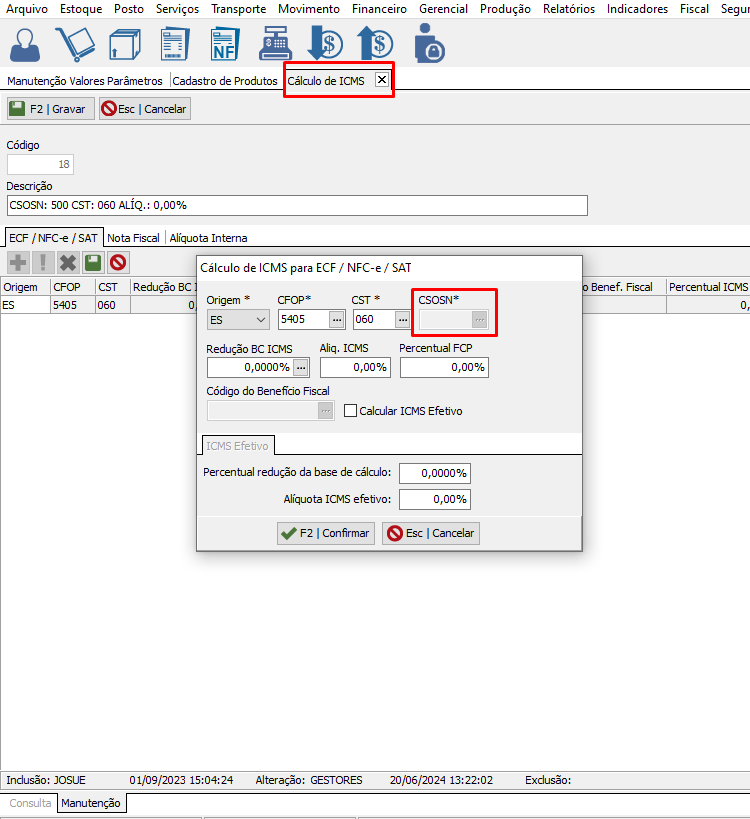The height and width of the screenshot is (819, 750).
Task: Open CFOP lookup ellipsis button
Action: (337, 320)
